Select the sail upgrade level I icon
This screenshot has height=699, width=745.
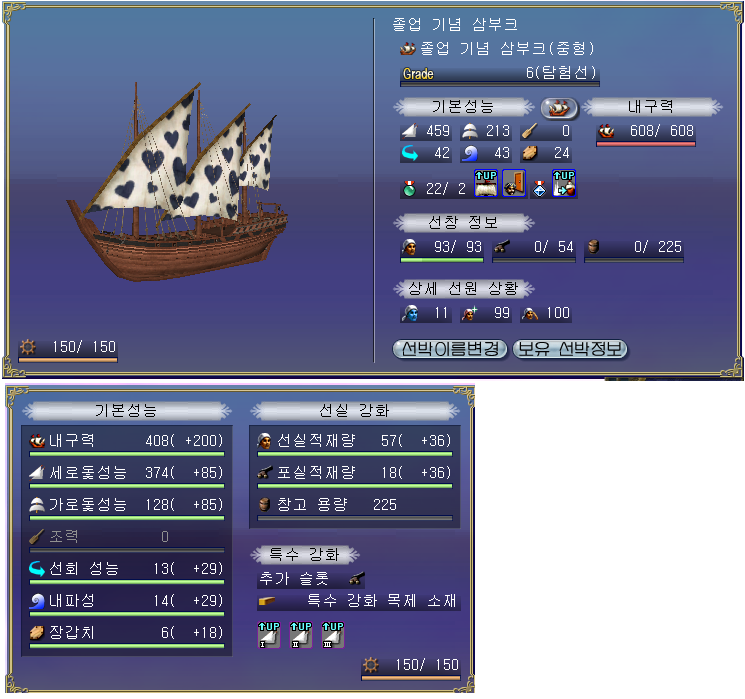268,634
